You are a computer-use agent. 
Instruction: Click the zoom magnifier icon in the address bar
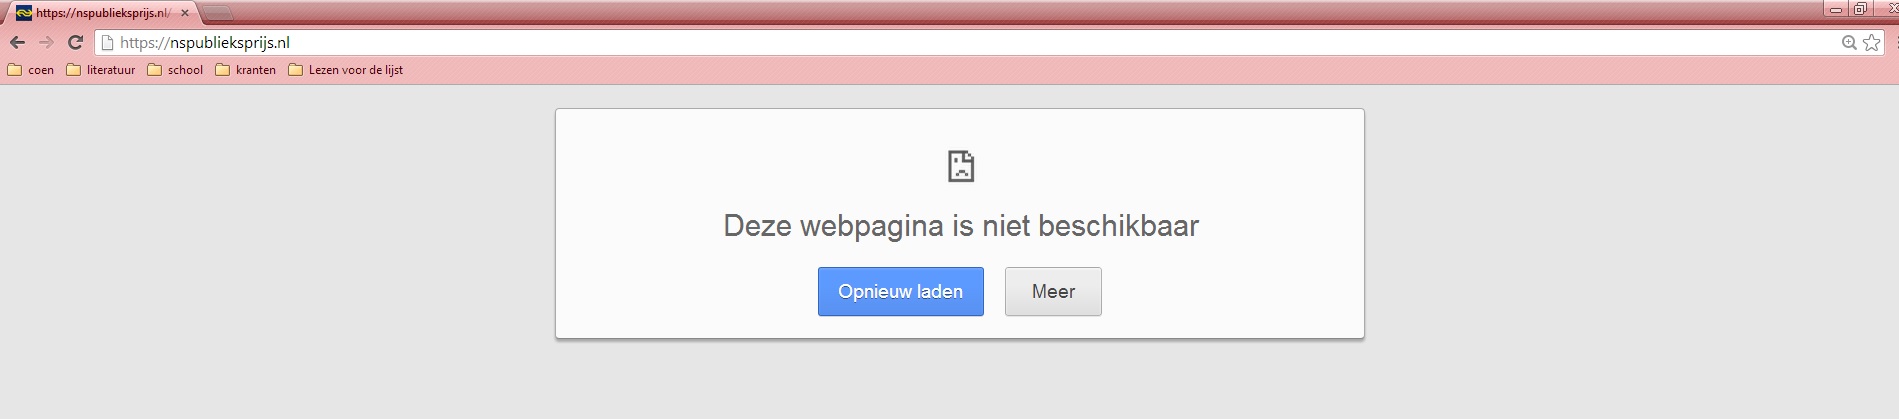[1849, 43]
